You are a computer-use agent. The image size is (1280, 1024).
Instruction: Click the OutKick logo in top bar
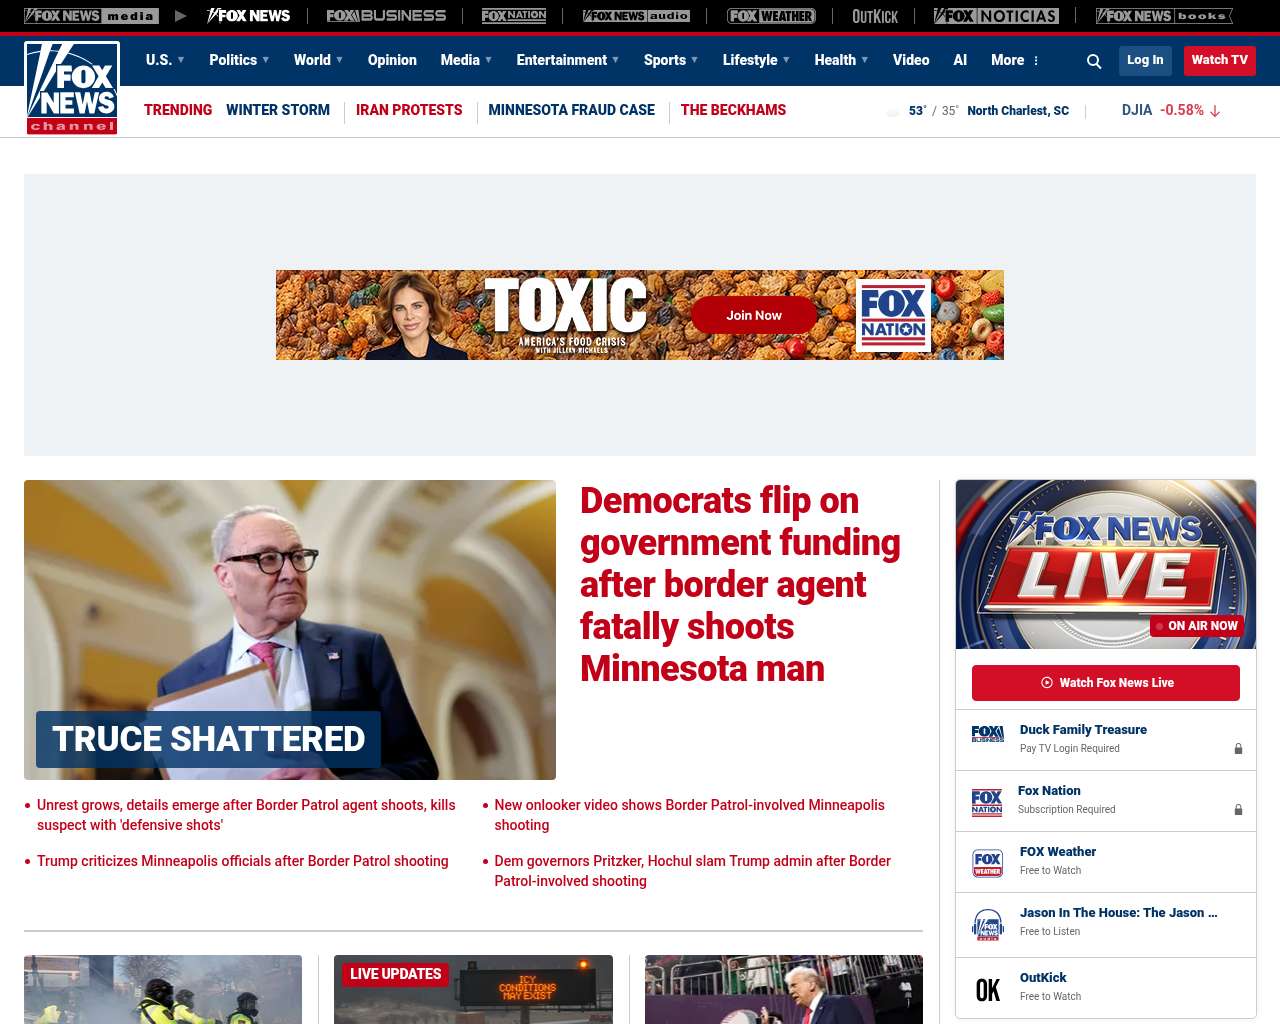(875, 16)
